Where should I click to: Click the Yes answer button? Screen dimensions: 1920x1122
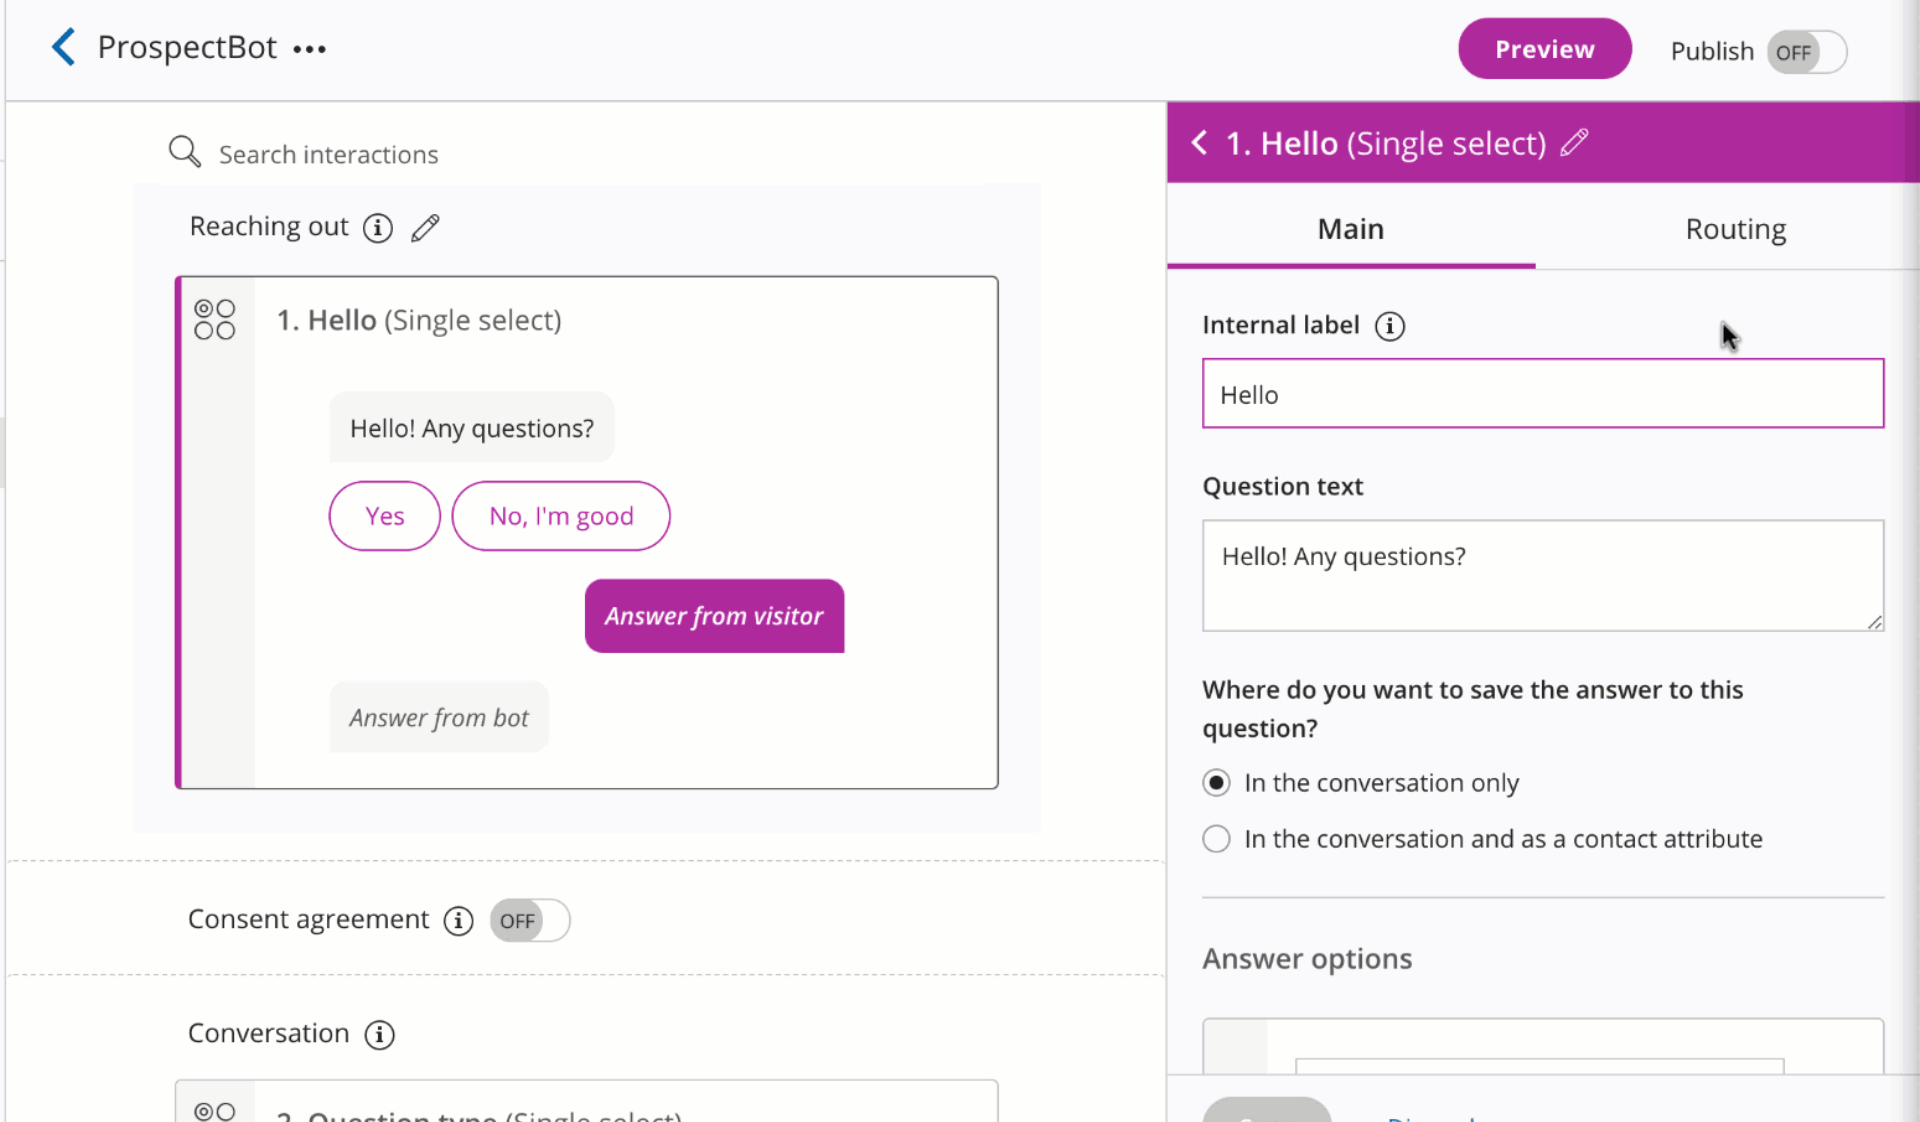click(x=385, y=516)
